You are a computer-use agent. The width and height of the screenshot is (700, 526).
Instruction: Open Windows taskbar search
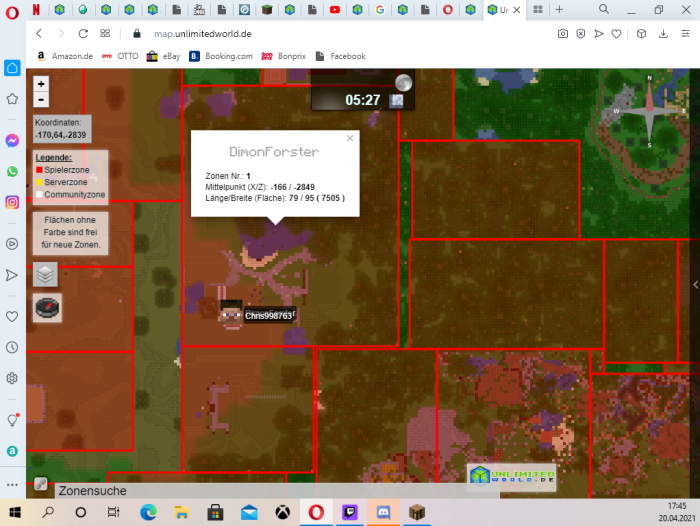tap(48, 512)
